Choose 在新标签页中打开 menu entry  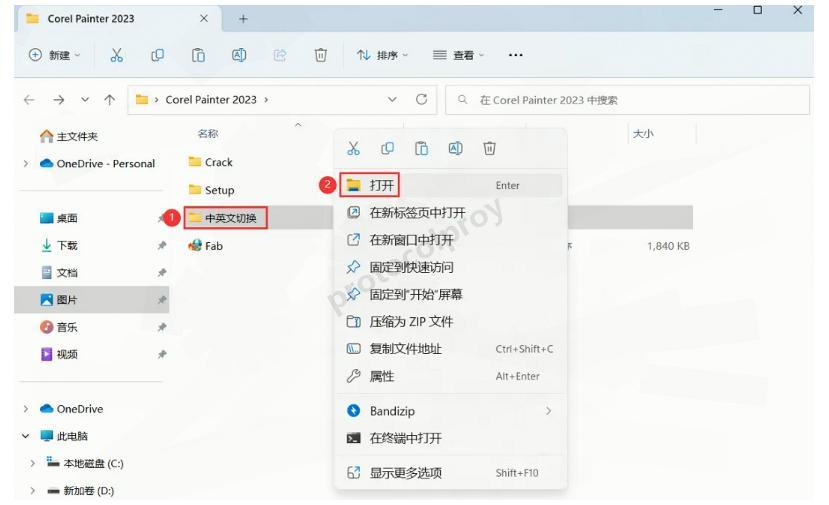click(450, 213)
